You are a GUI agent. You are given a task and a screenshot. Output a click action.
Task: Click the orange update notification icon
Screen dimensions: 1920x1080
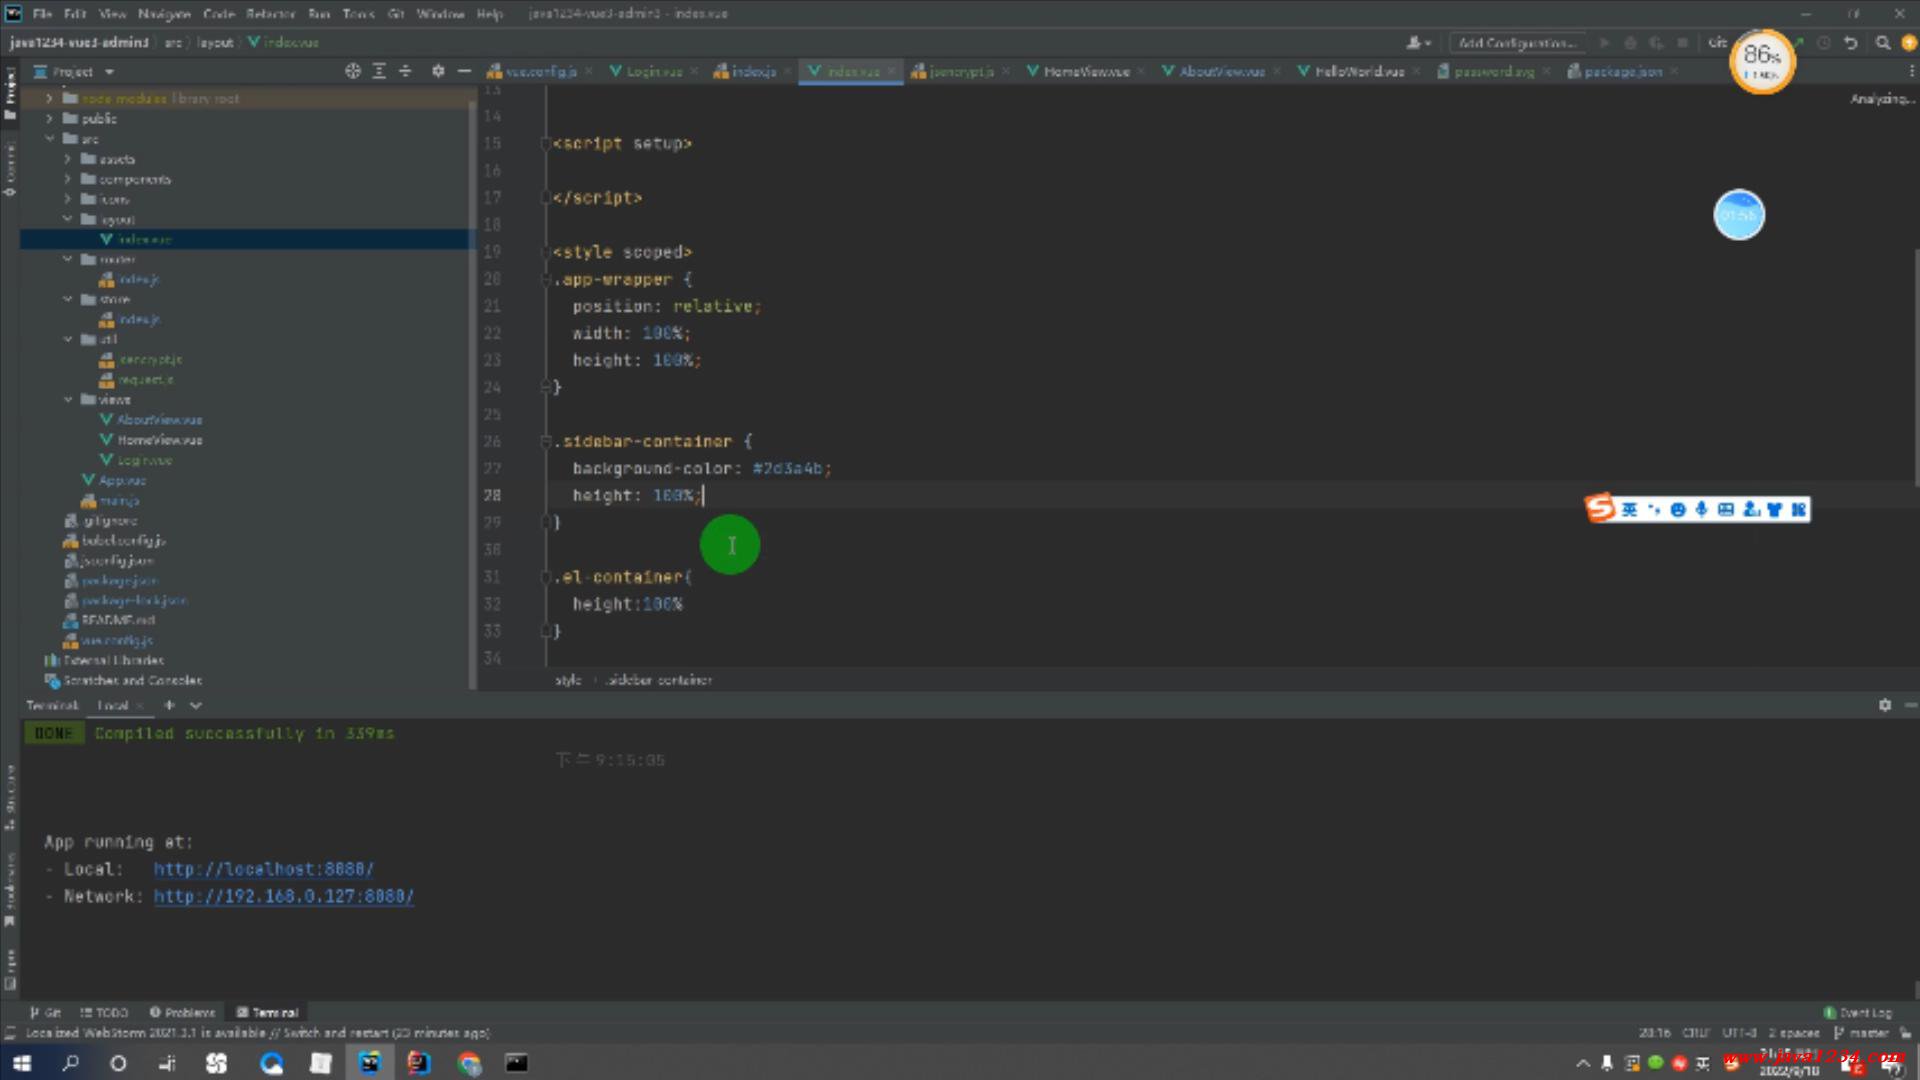1908,43
